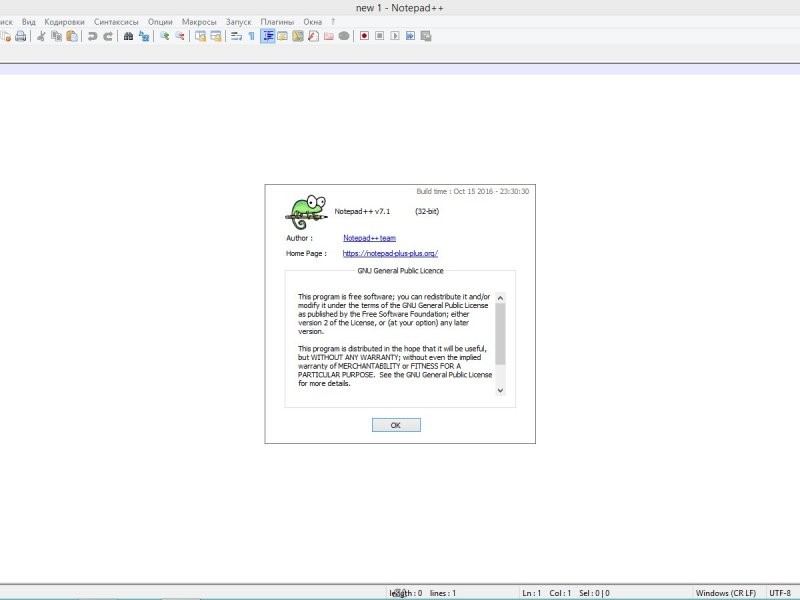Open the Folder as Workspace icon
Image resolution: width=800 pixels, height=600 pixels.
point(329,36)
